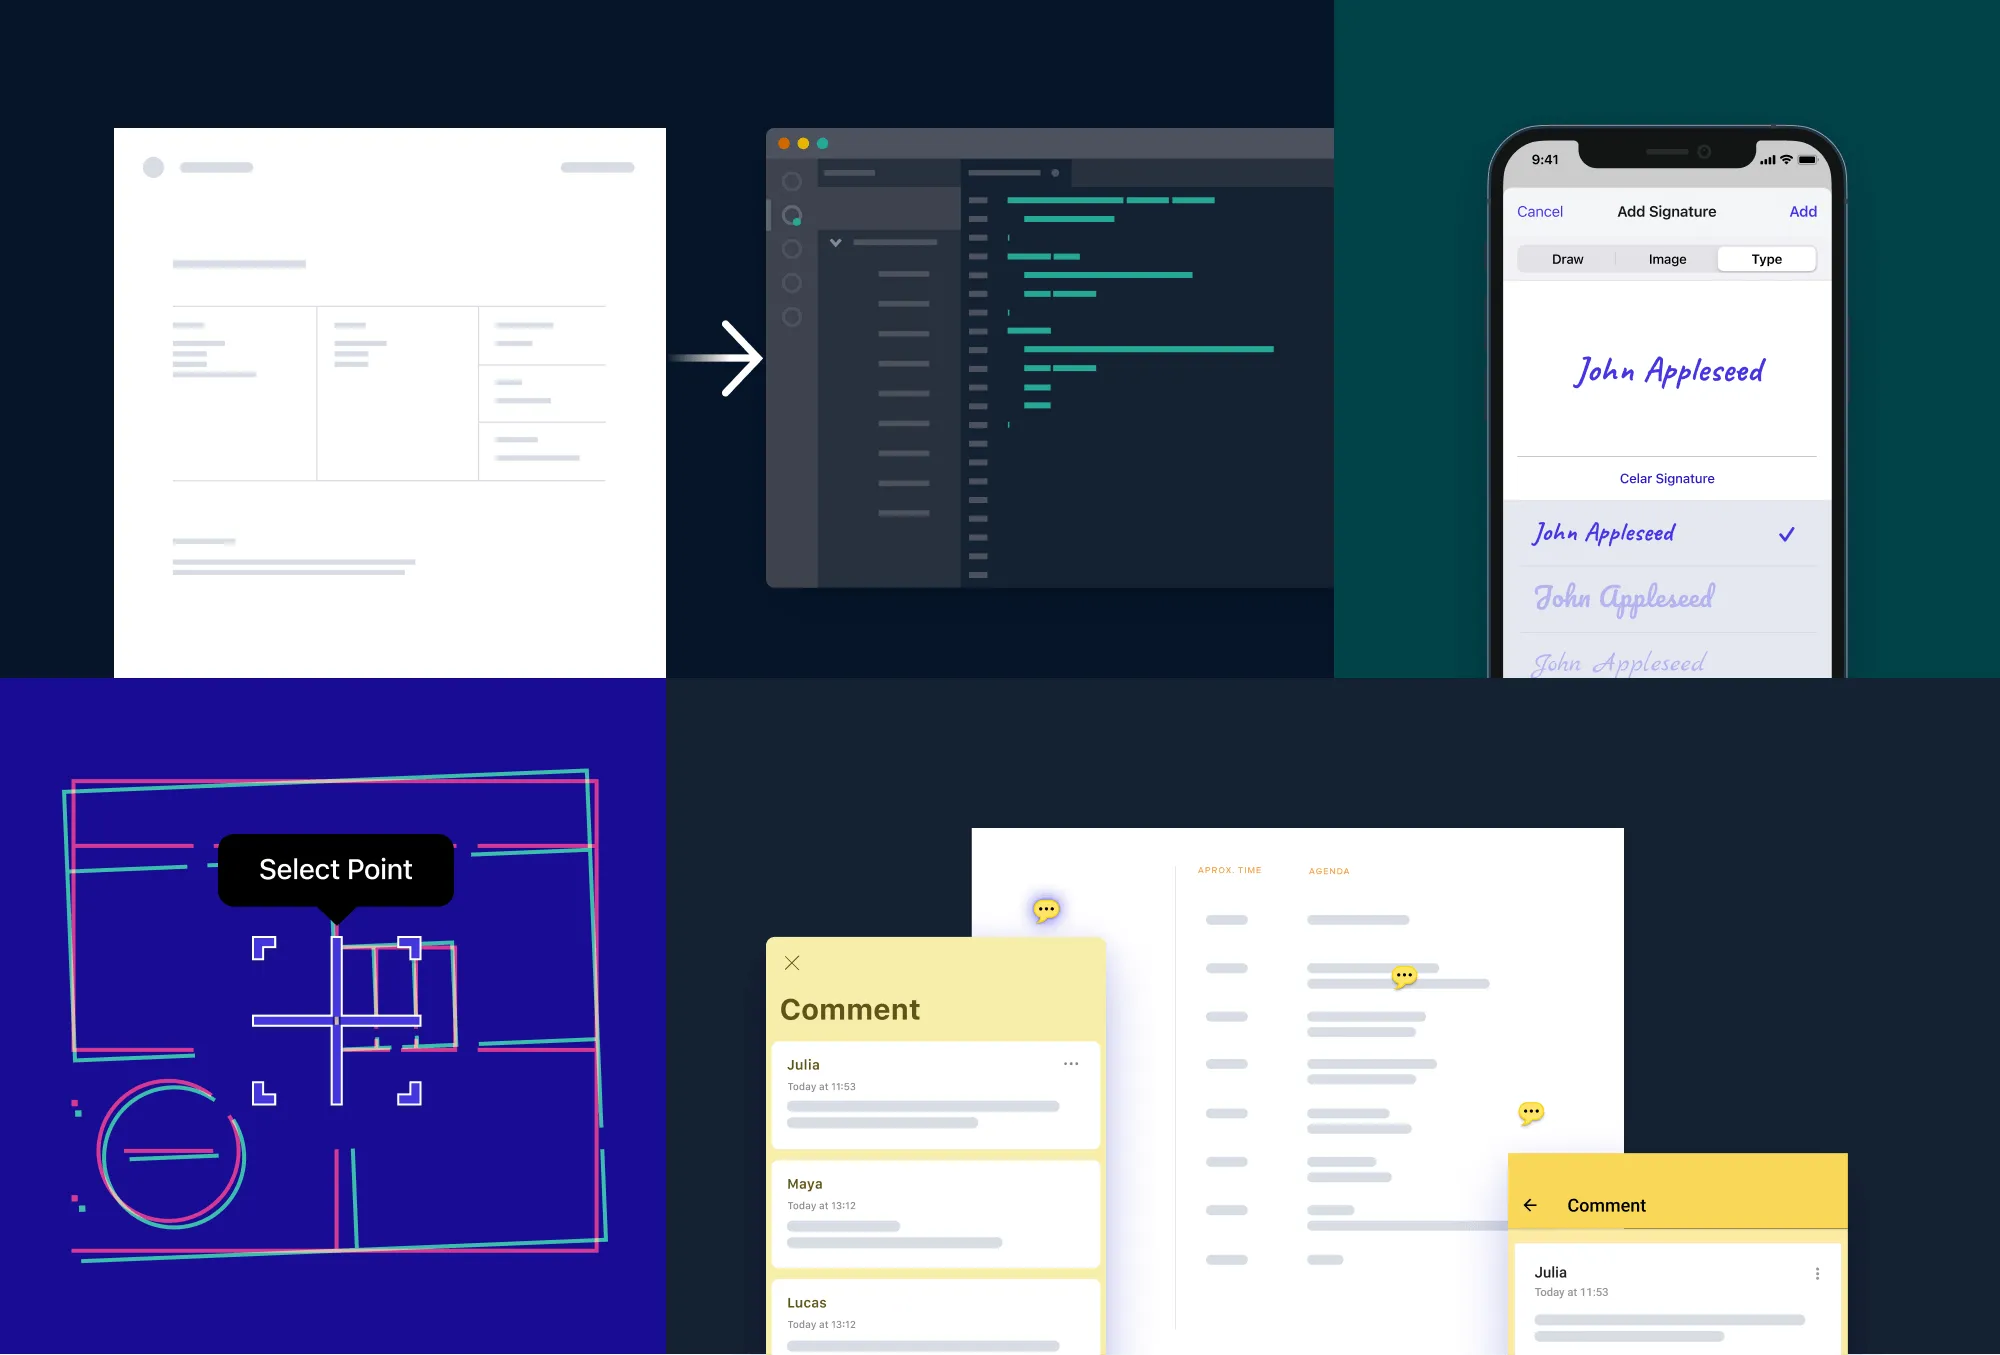Choose the second John Appleseed font style
This screenshot has width=2000, height=1355.
point(1625,598)
